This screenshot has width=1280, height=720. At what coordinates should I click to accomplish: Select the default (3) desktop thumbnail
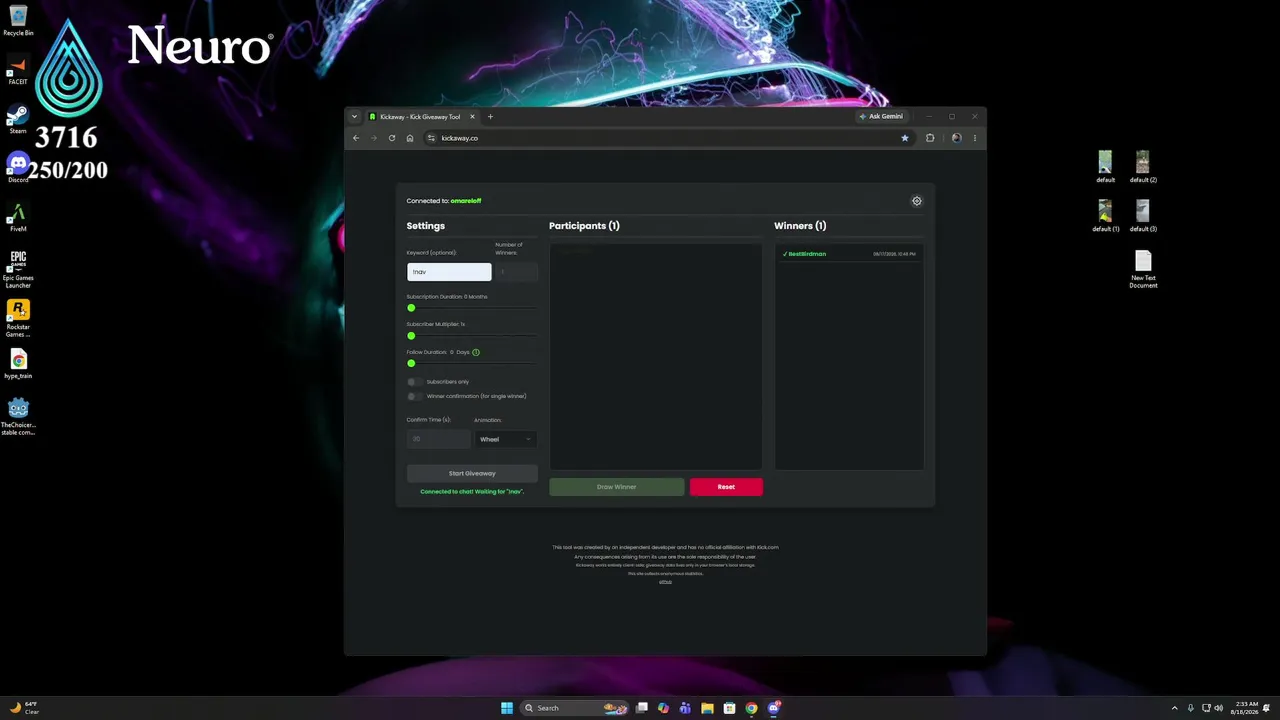[x=1143, y=216]
